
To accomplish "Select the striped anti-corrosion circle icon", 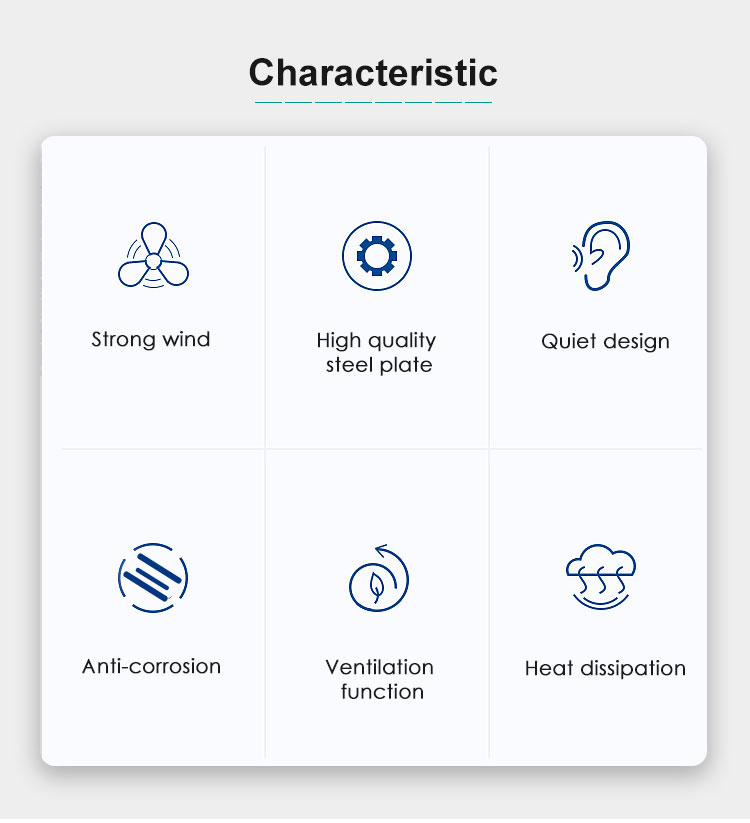I will coord(153,578).
